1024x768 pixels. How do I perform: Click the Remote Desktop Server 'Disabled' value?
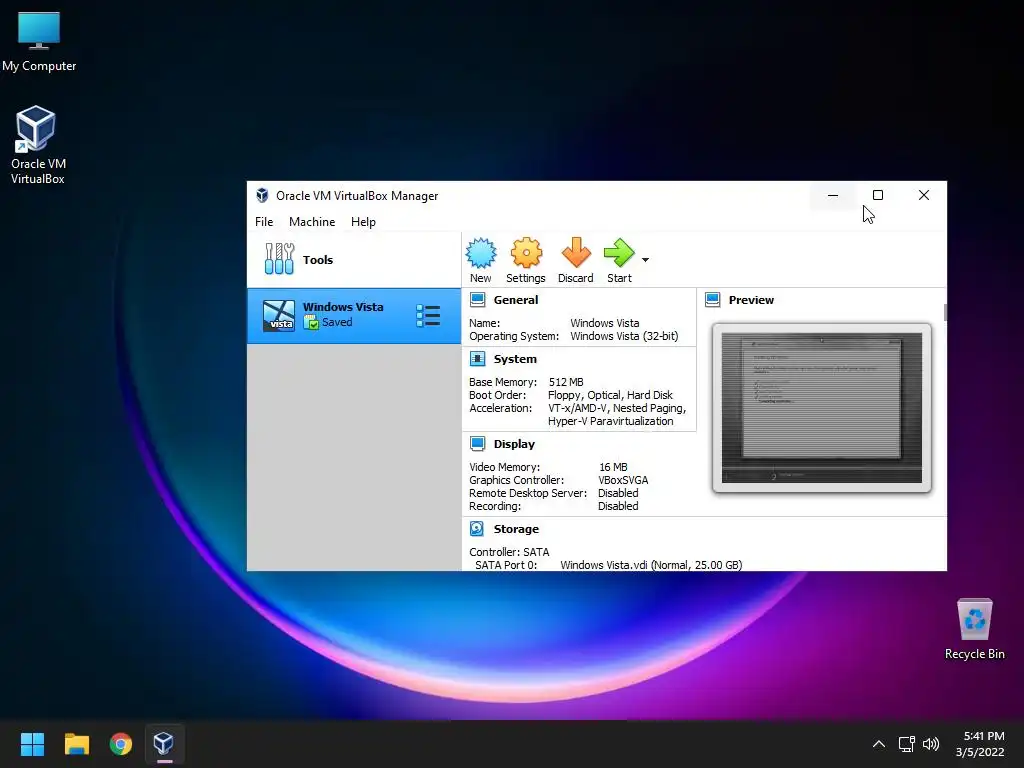tap(618, 493)
